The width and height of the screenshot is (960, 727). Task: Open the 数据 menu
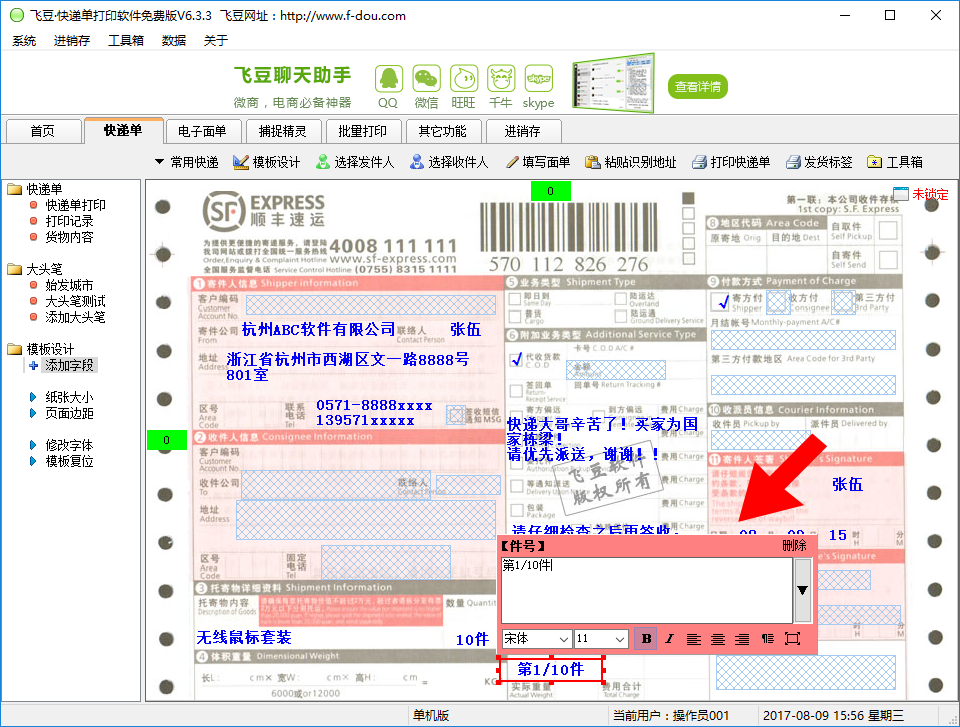click(x=174, y=40)
